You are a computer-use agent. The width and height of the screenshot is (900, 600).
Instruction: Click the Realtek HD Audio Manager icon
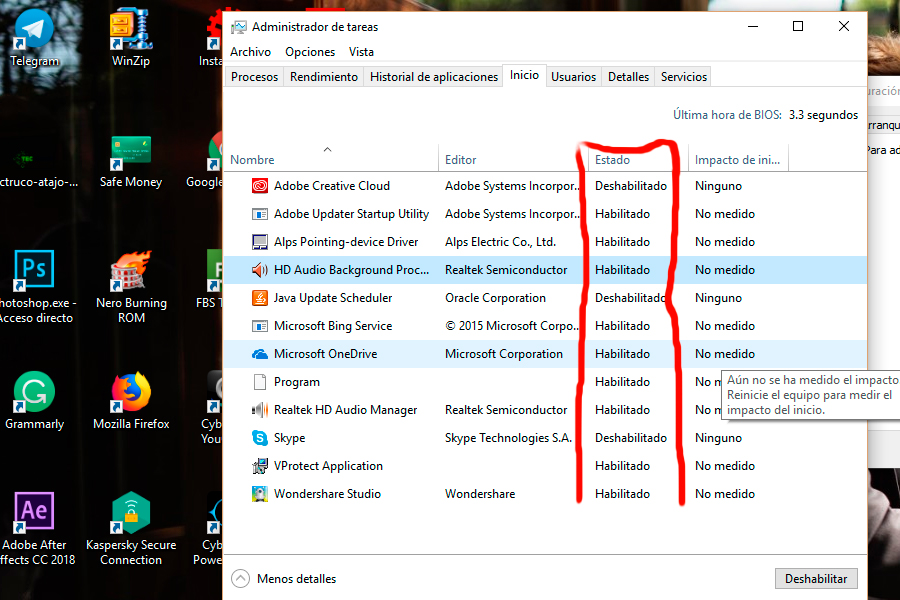coord(260,409)
